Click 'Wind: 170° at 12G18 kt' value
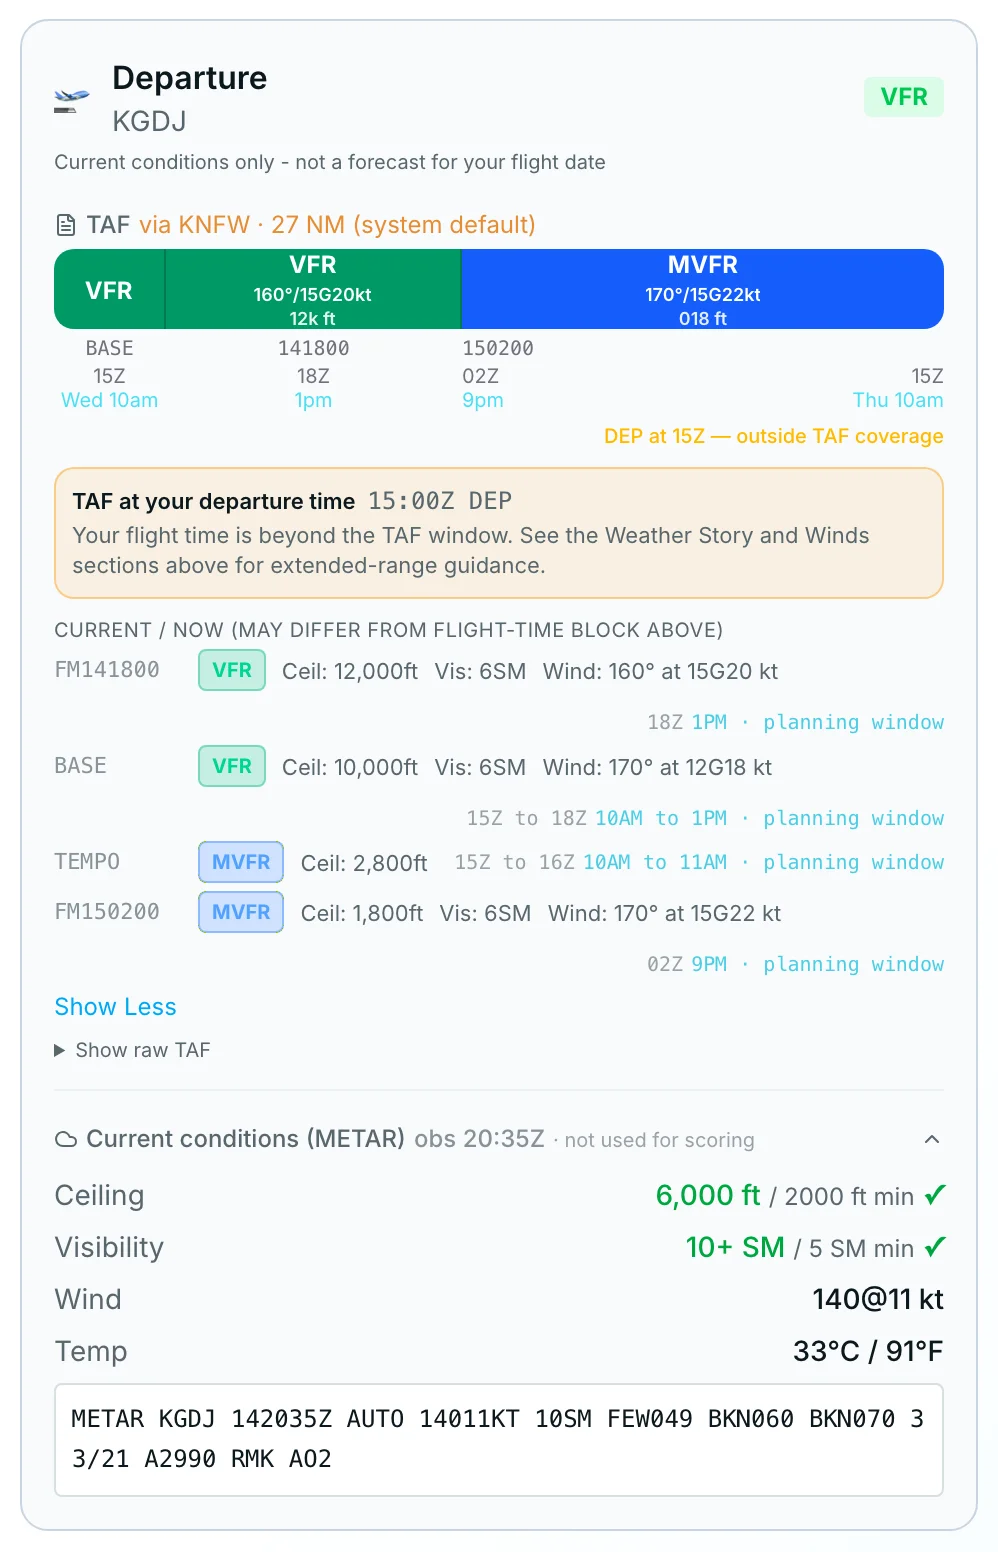 tap(658, 767)
